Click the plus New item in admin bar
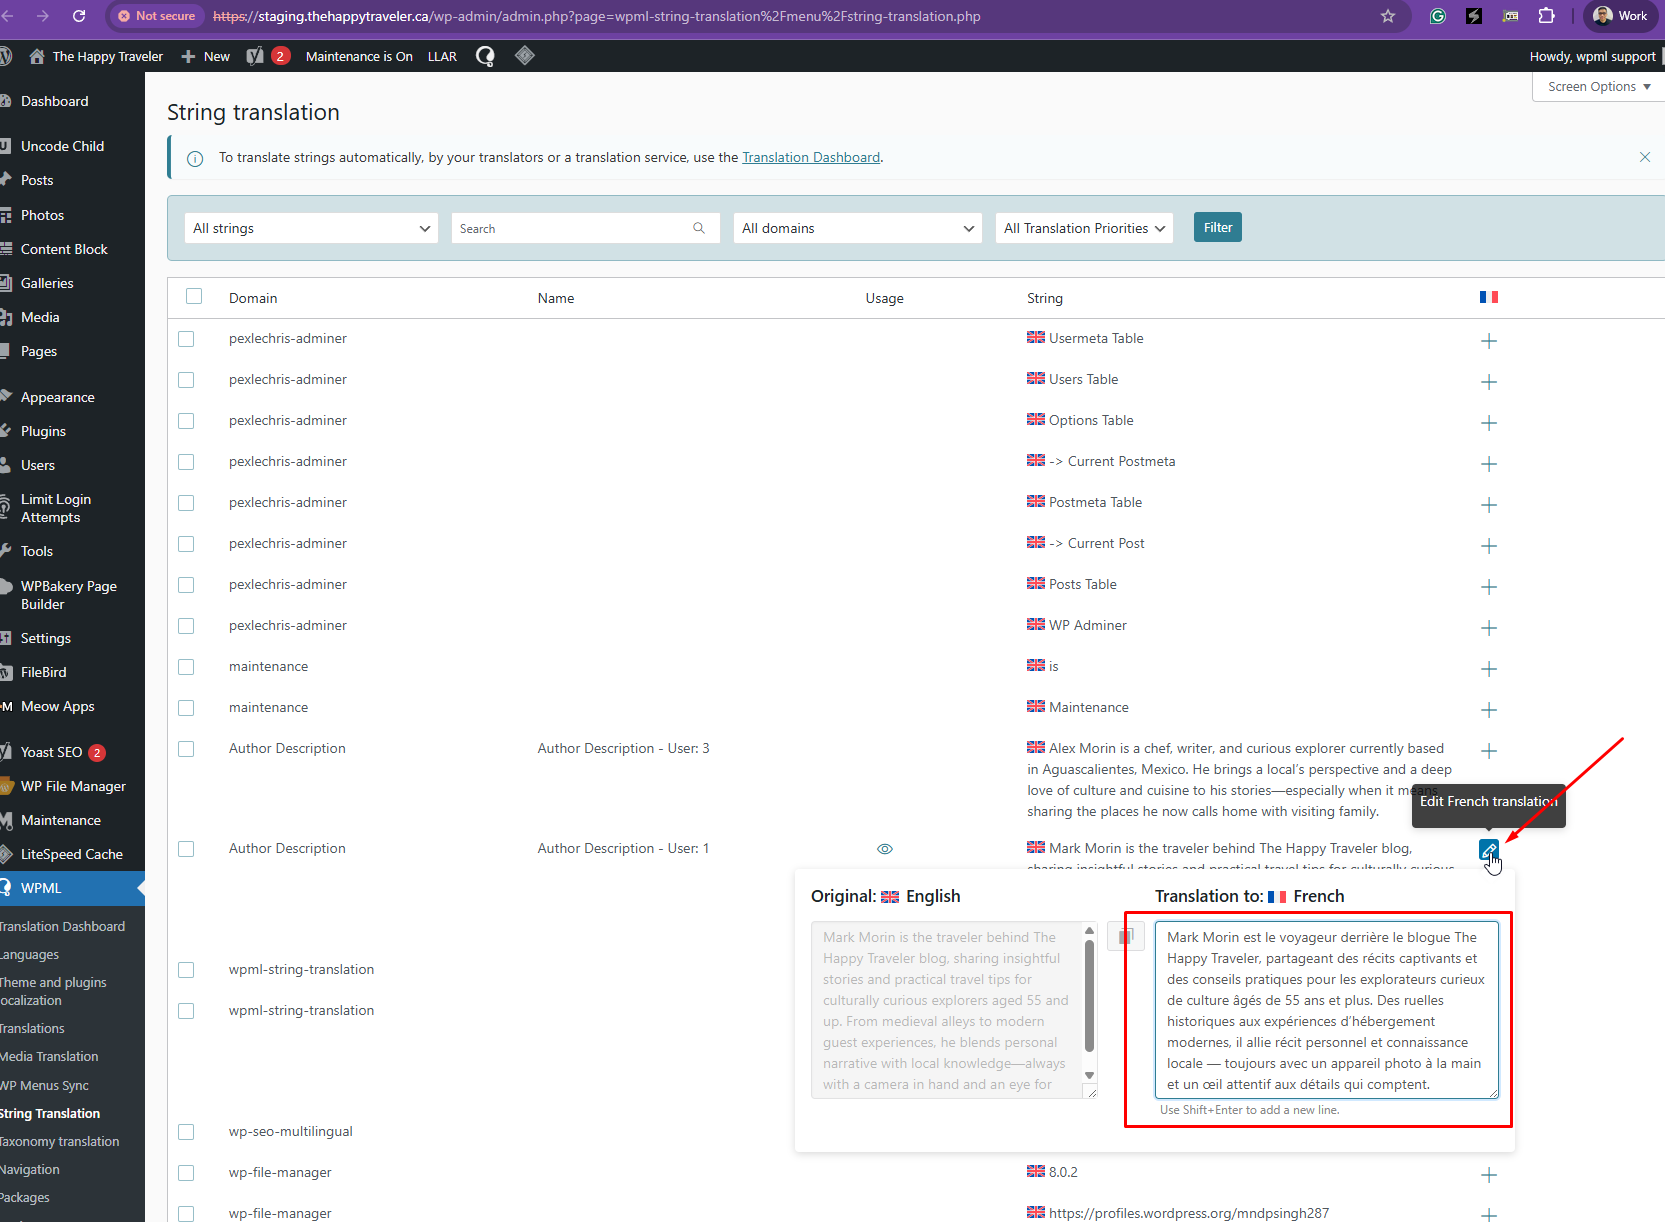1665x1222 pixels. point(205,56)
